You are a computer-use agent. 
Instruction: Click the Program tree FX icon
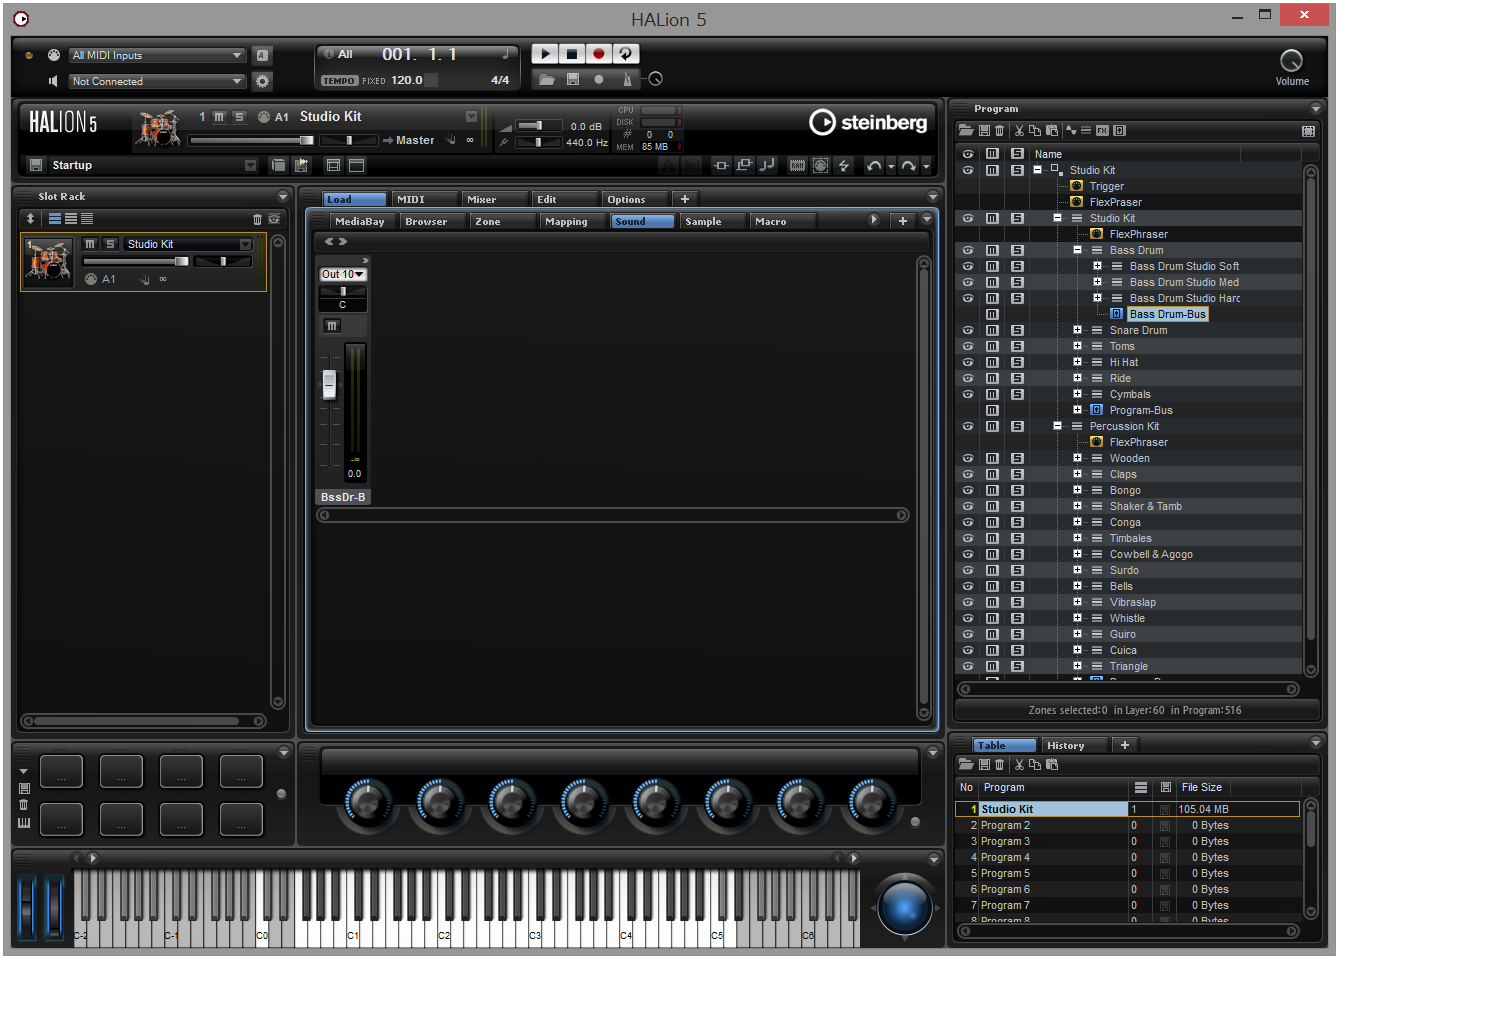click(1103, 131)
